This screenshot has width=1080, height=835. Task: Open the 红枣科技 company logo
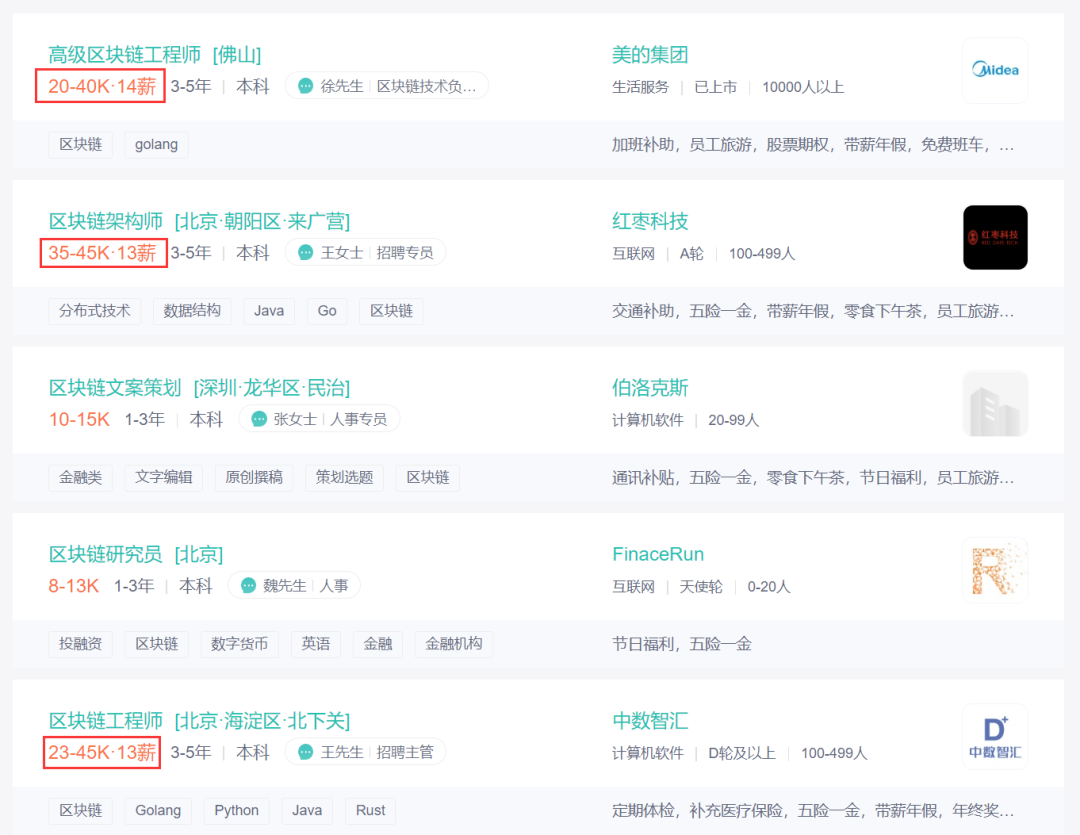coord(995,237)
